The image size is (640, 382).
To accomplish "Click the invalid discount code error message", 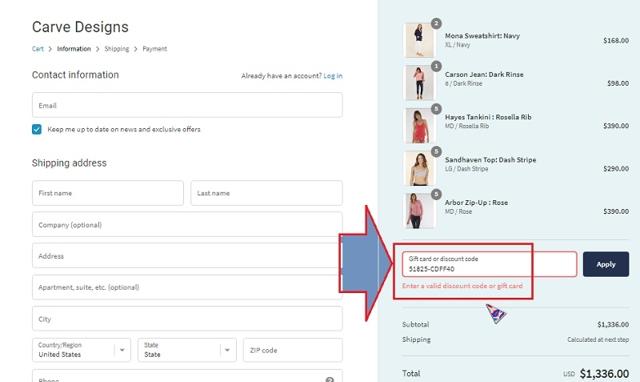I will coord(462,286).
